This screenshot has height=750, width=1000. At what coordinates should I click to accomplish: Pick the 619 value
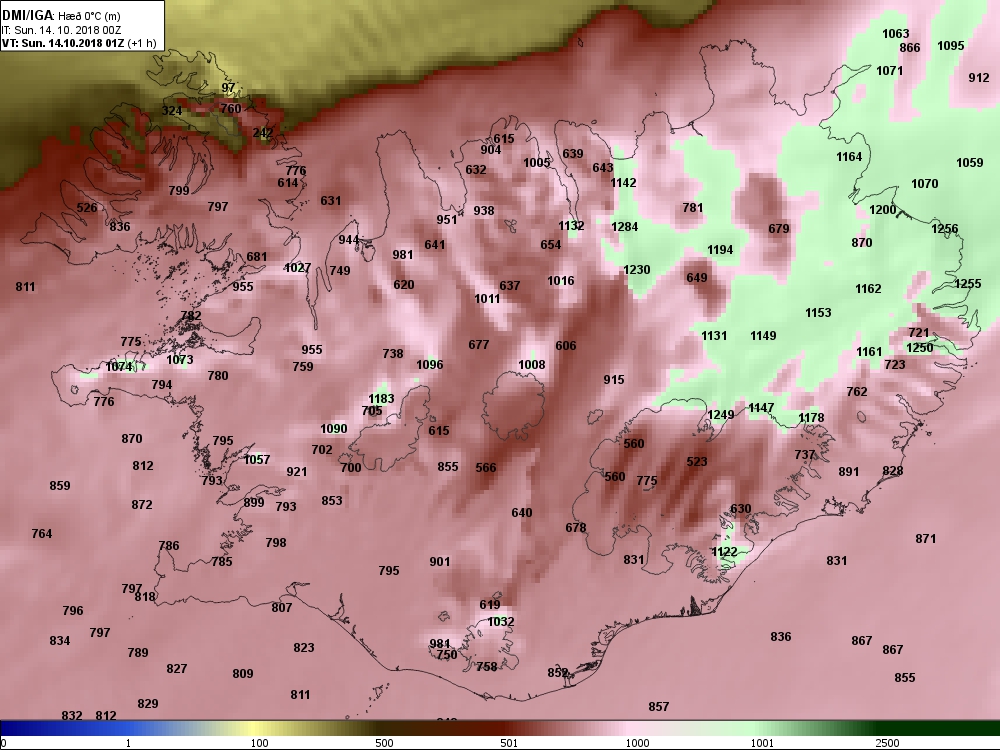[x=490, y=605]
